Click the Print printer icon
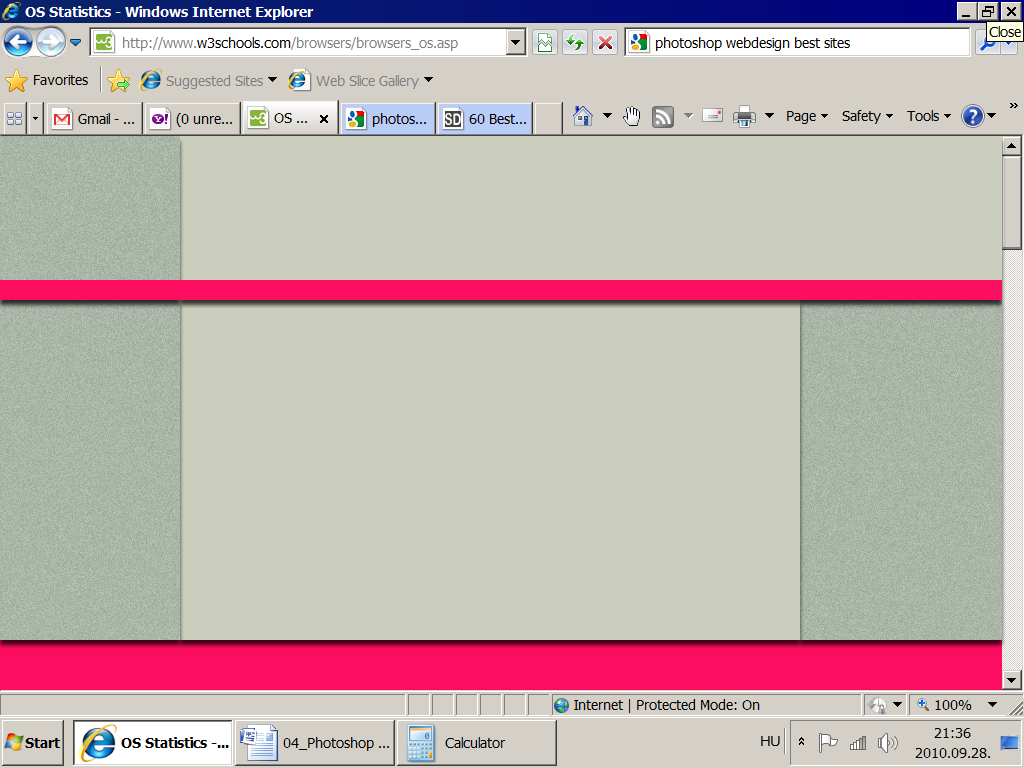1024x768 pixels. tap(744, 117)
